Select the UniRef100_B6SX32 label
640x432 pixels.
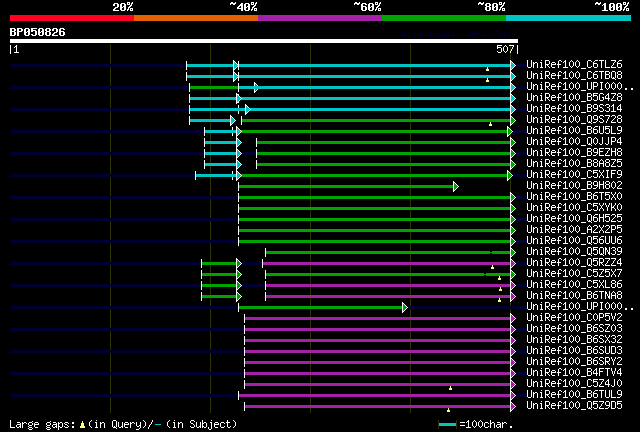pos(574,340)
